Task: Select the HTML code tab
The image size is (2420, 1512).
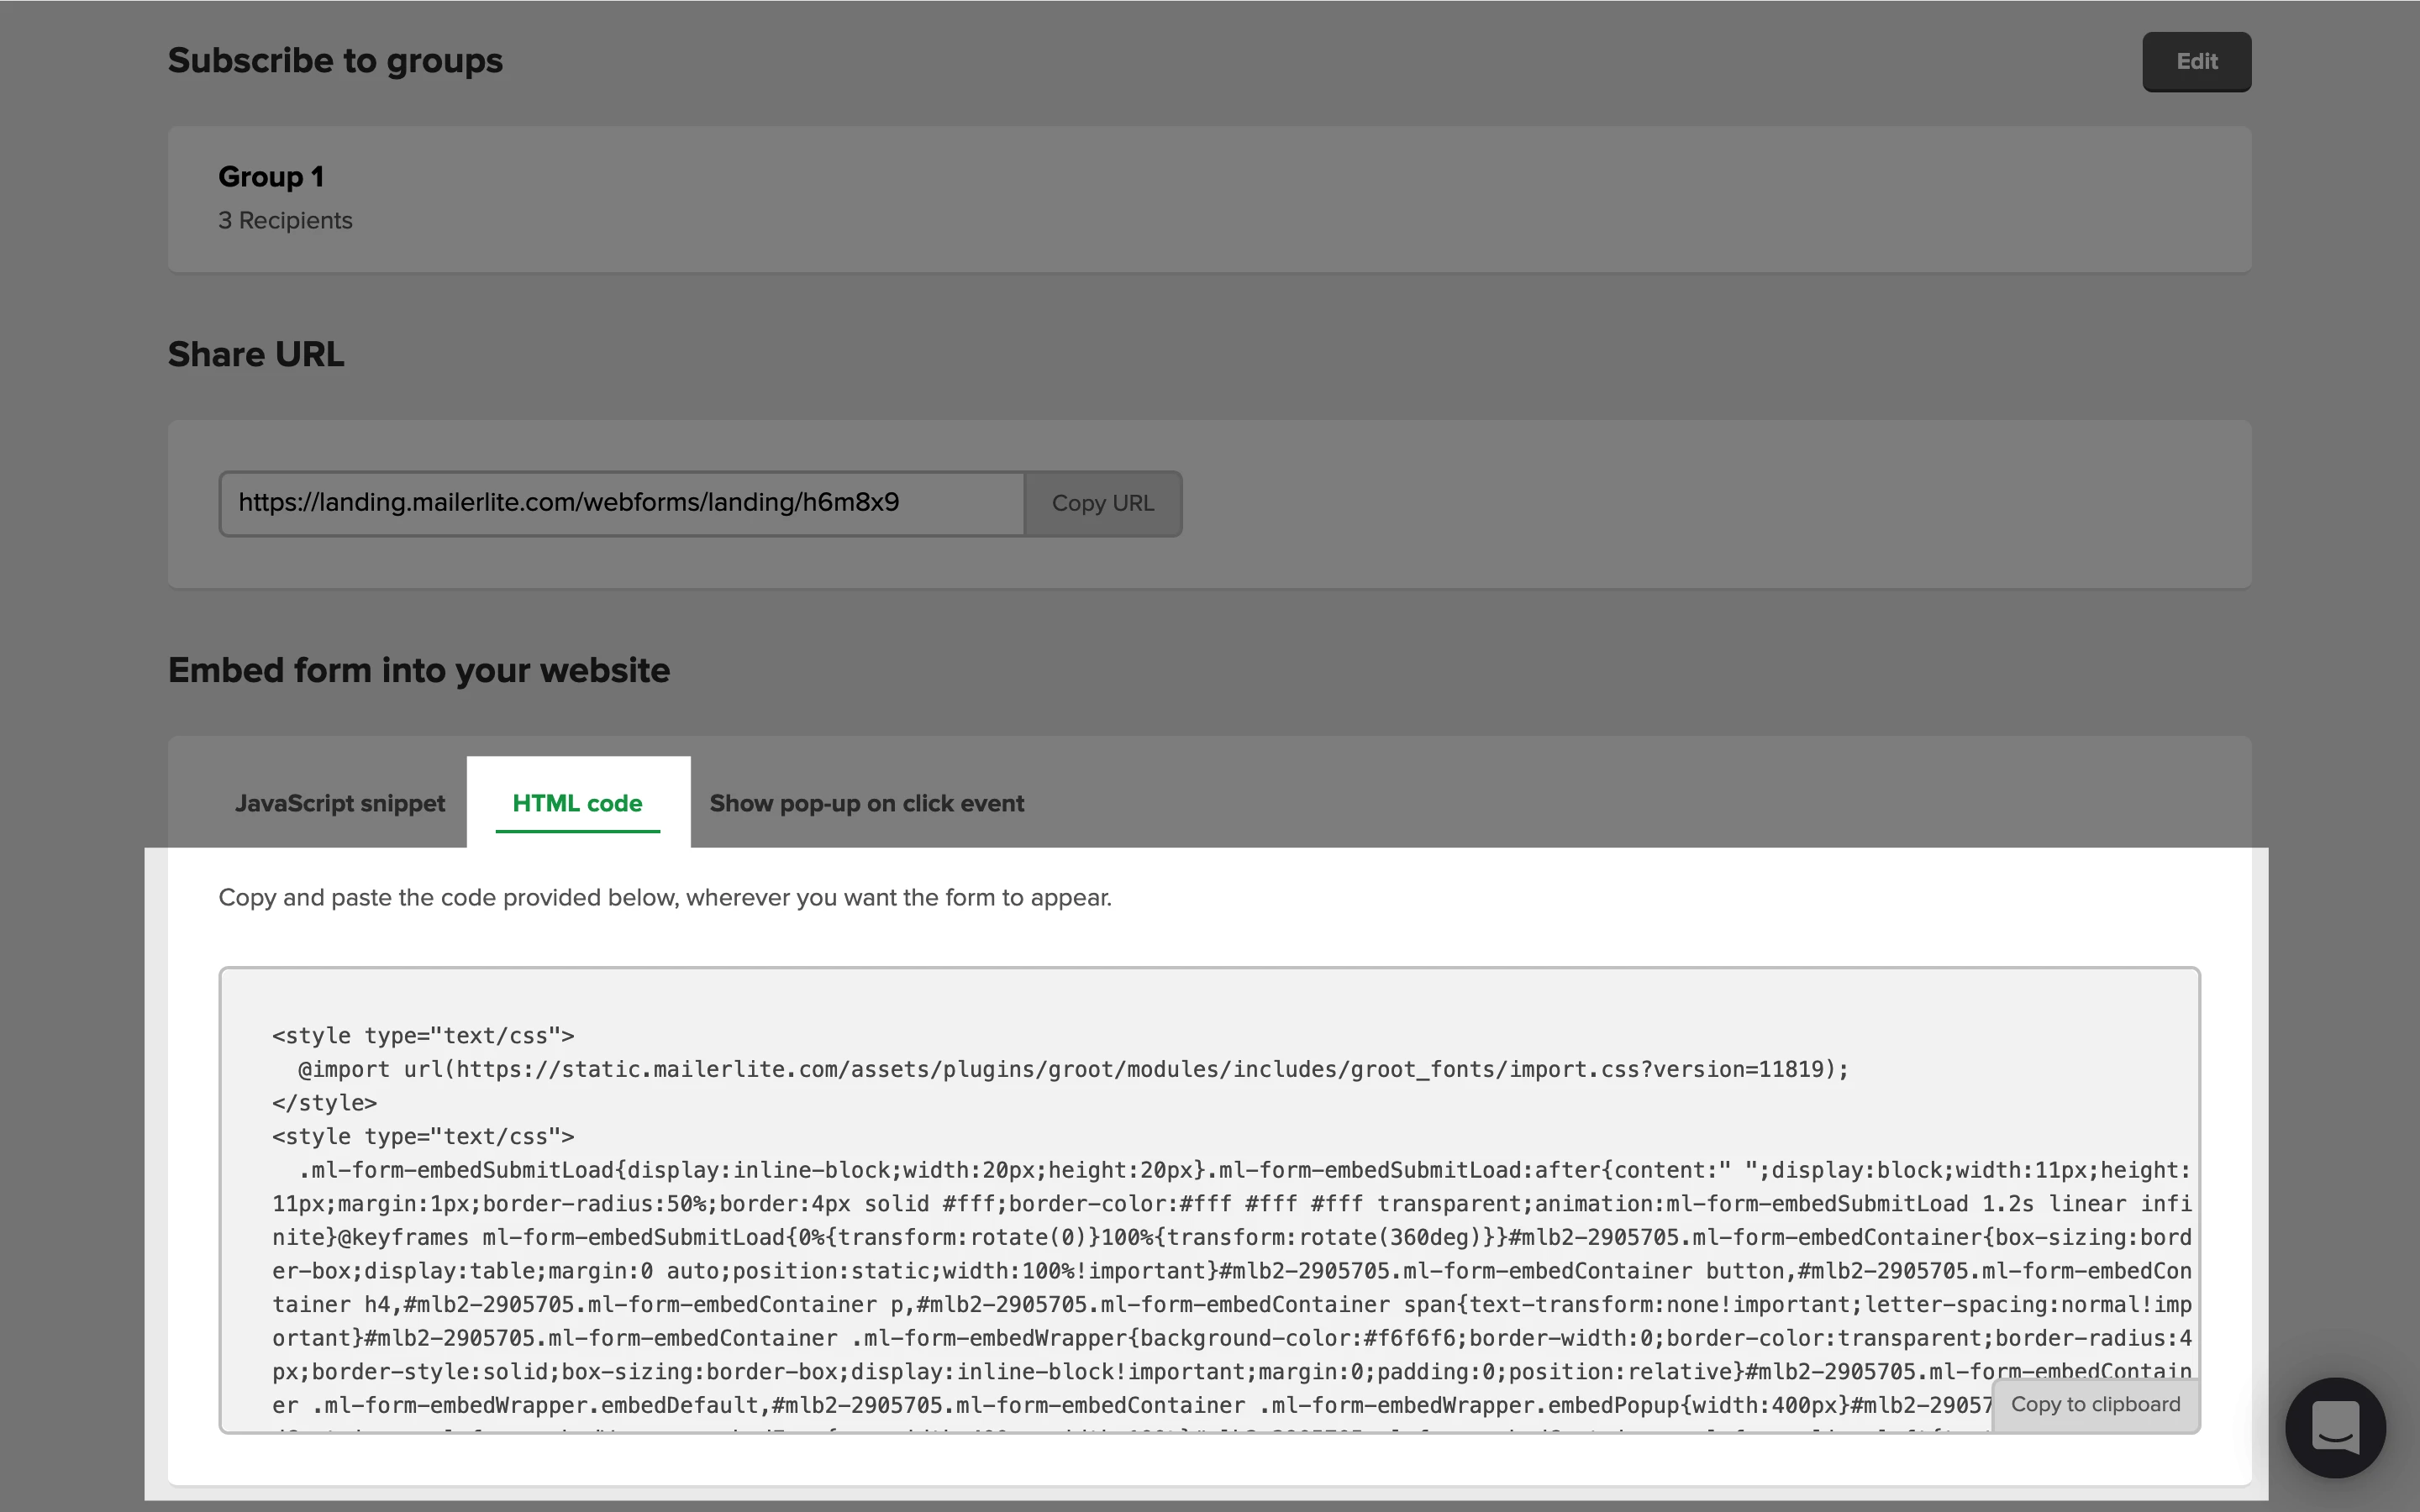Action: tap(577, 803)
